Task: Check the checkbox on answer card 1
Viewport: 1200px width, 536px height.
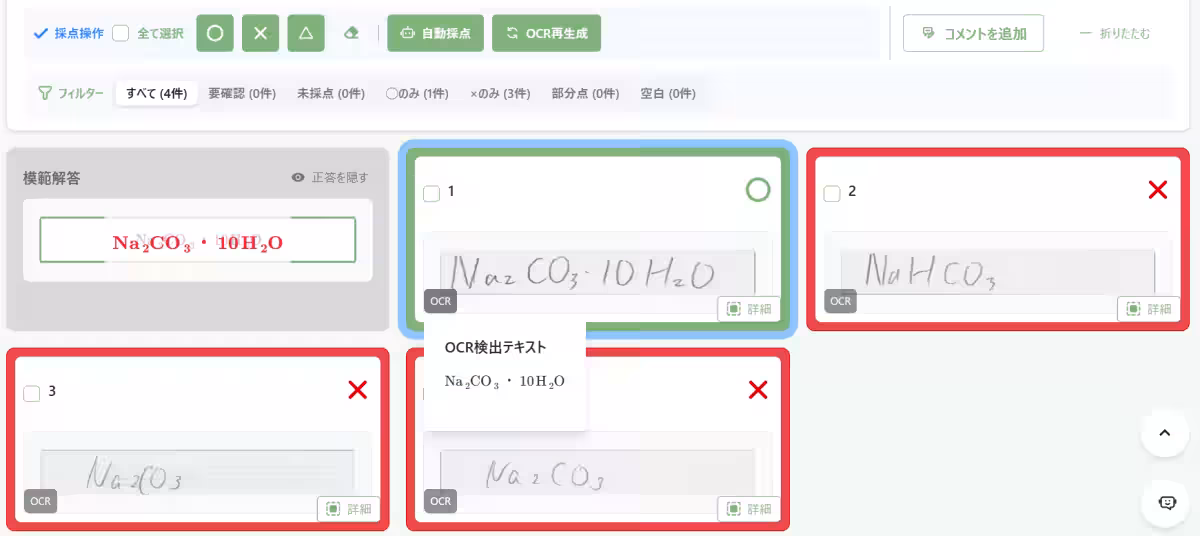Action: pyautogui.click(x=432, y=194)
